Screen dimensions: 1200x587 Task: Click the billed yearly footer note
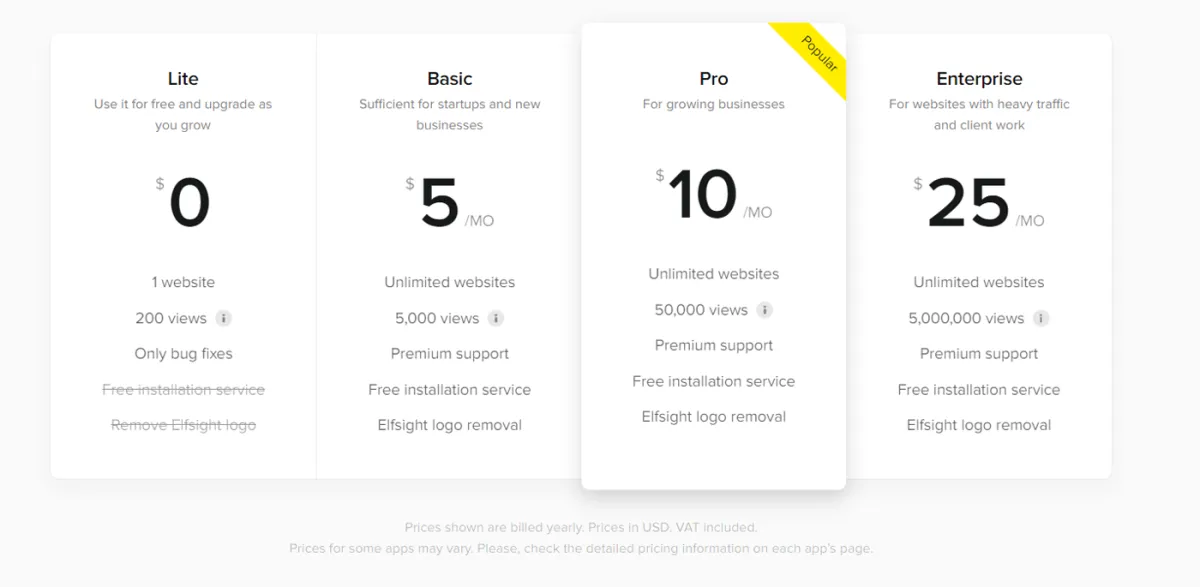(581, 527)
